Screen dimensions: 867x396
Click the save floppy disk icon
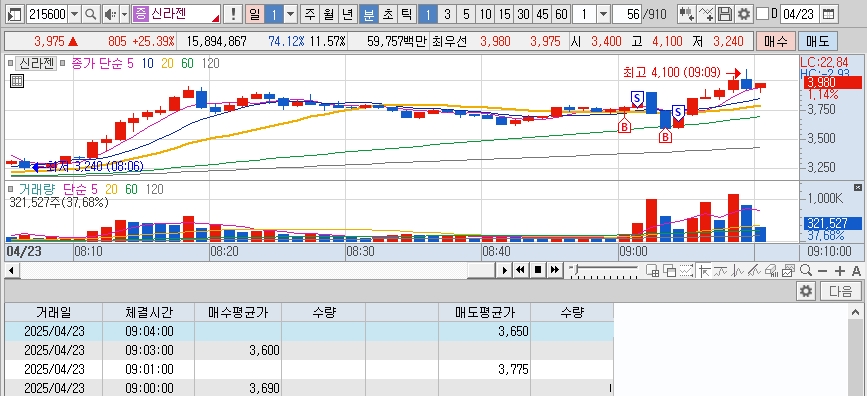[724, 14]
